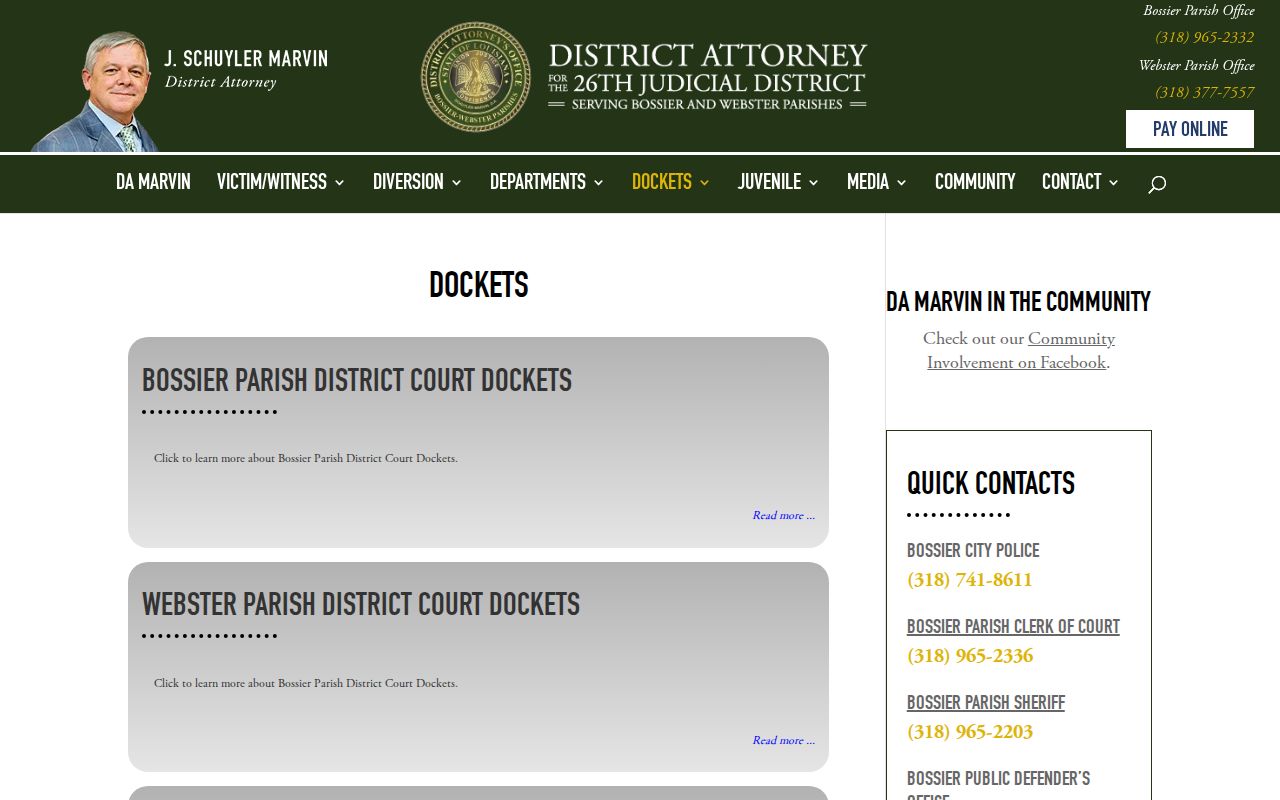The height and width of the screenshot is (800, 1280).
Task: Click the DA Marvin in the Community heading
Action: point(1018,302)
